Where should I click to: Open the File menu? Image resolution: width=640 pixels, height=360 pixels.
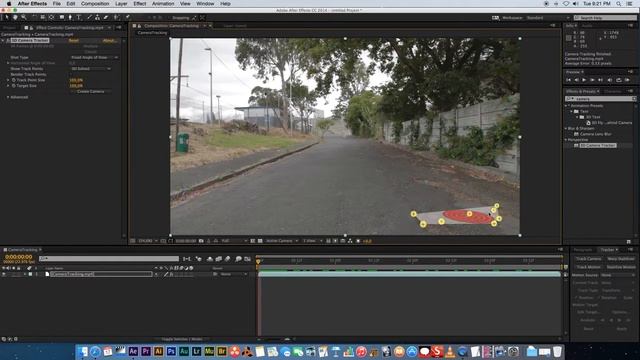tap(57, 4)
